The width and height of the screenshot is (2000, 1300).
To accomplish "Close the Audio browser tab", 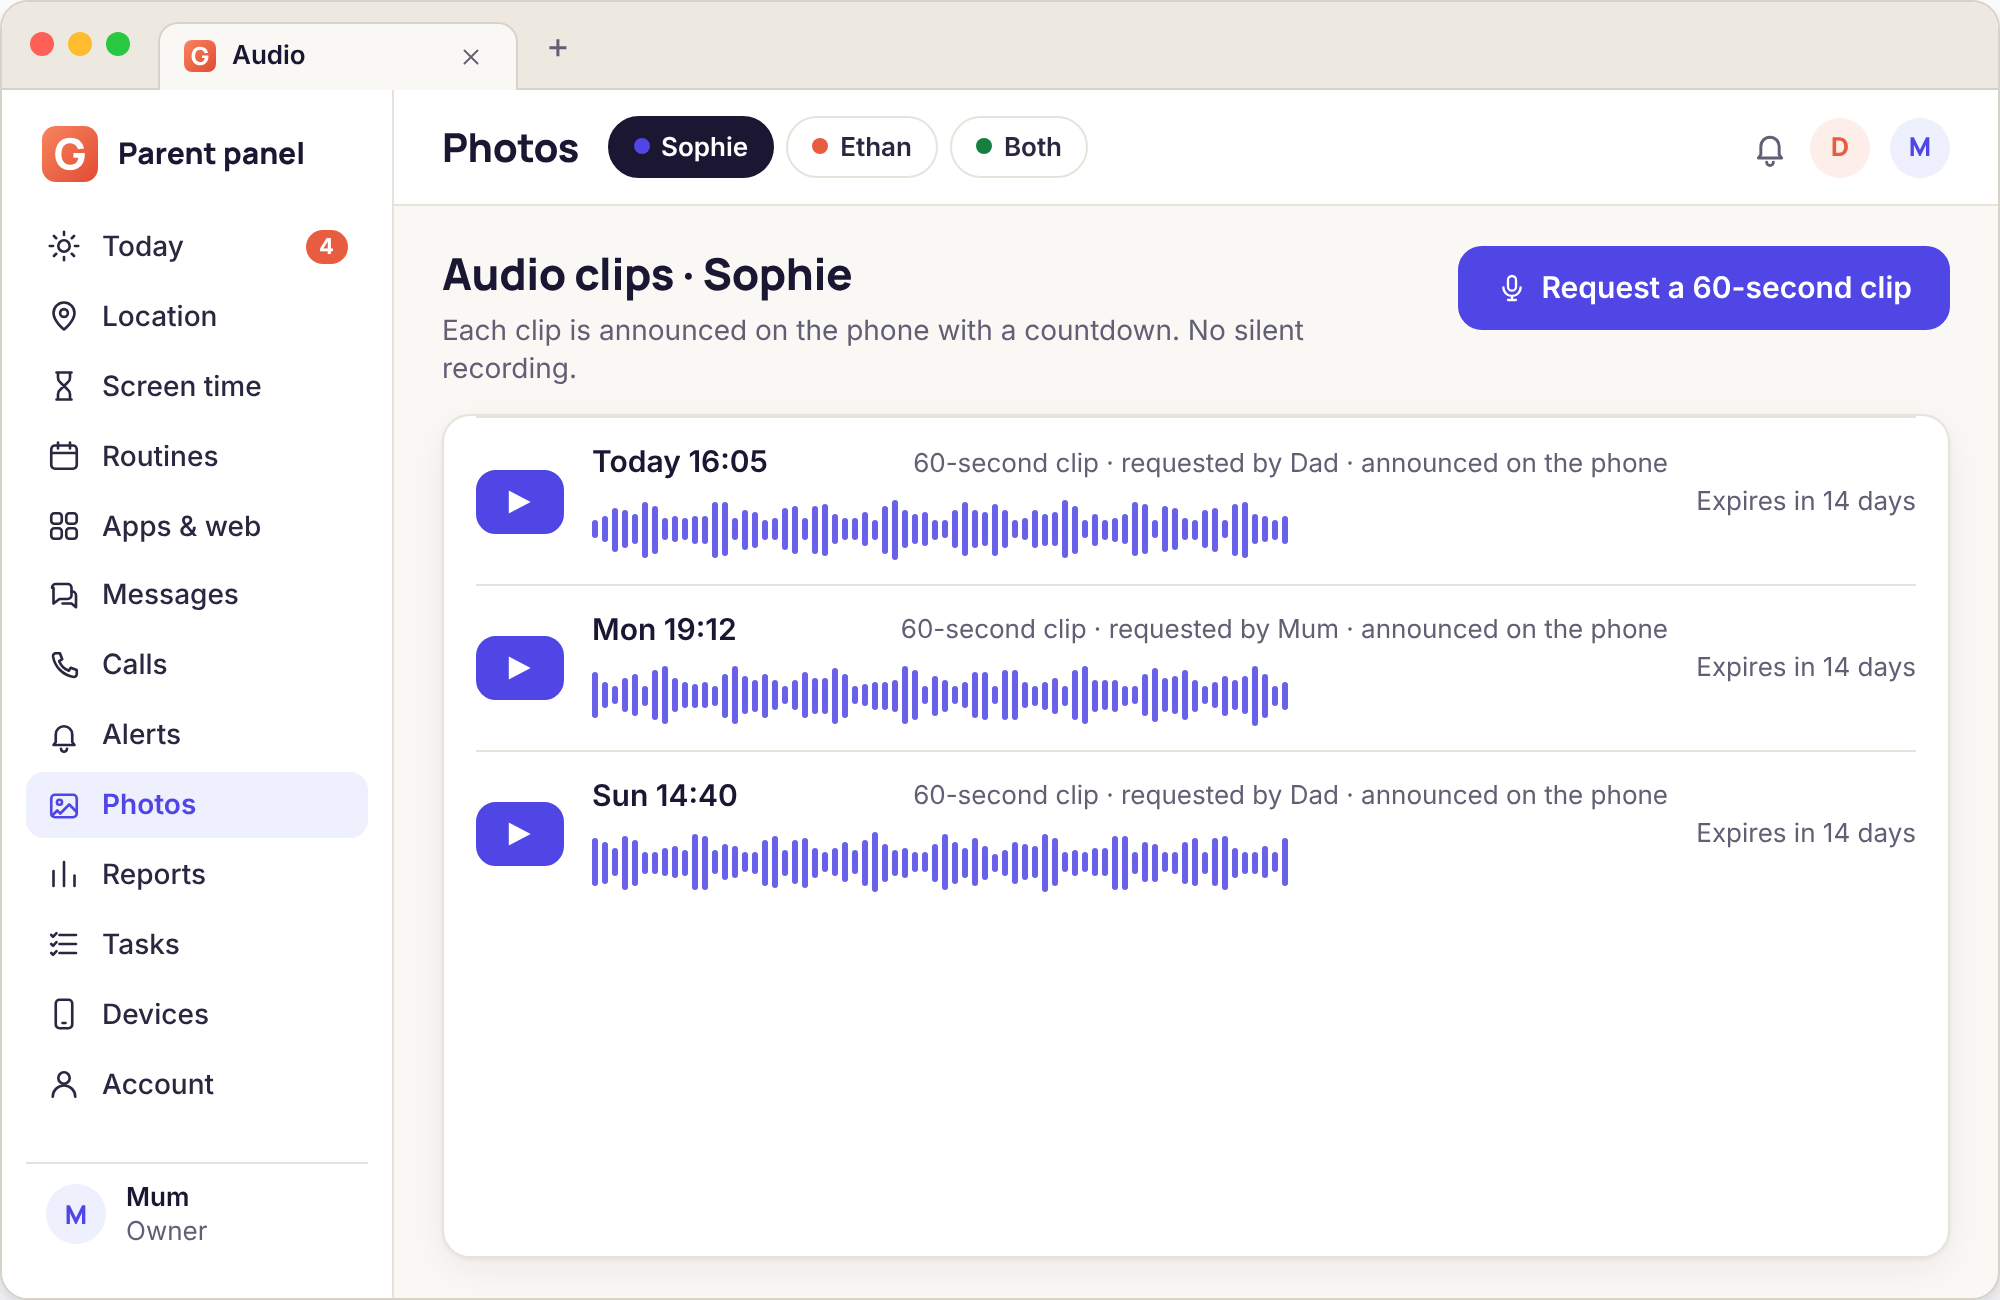I will 471,57.
